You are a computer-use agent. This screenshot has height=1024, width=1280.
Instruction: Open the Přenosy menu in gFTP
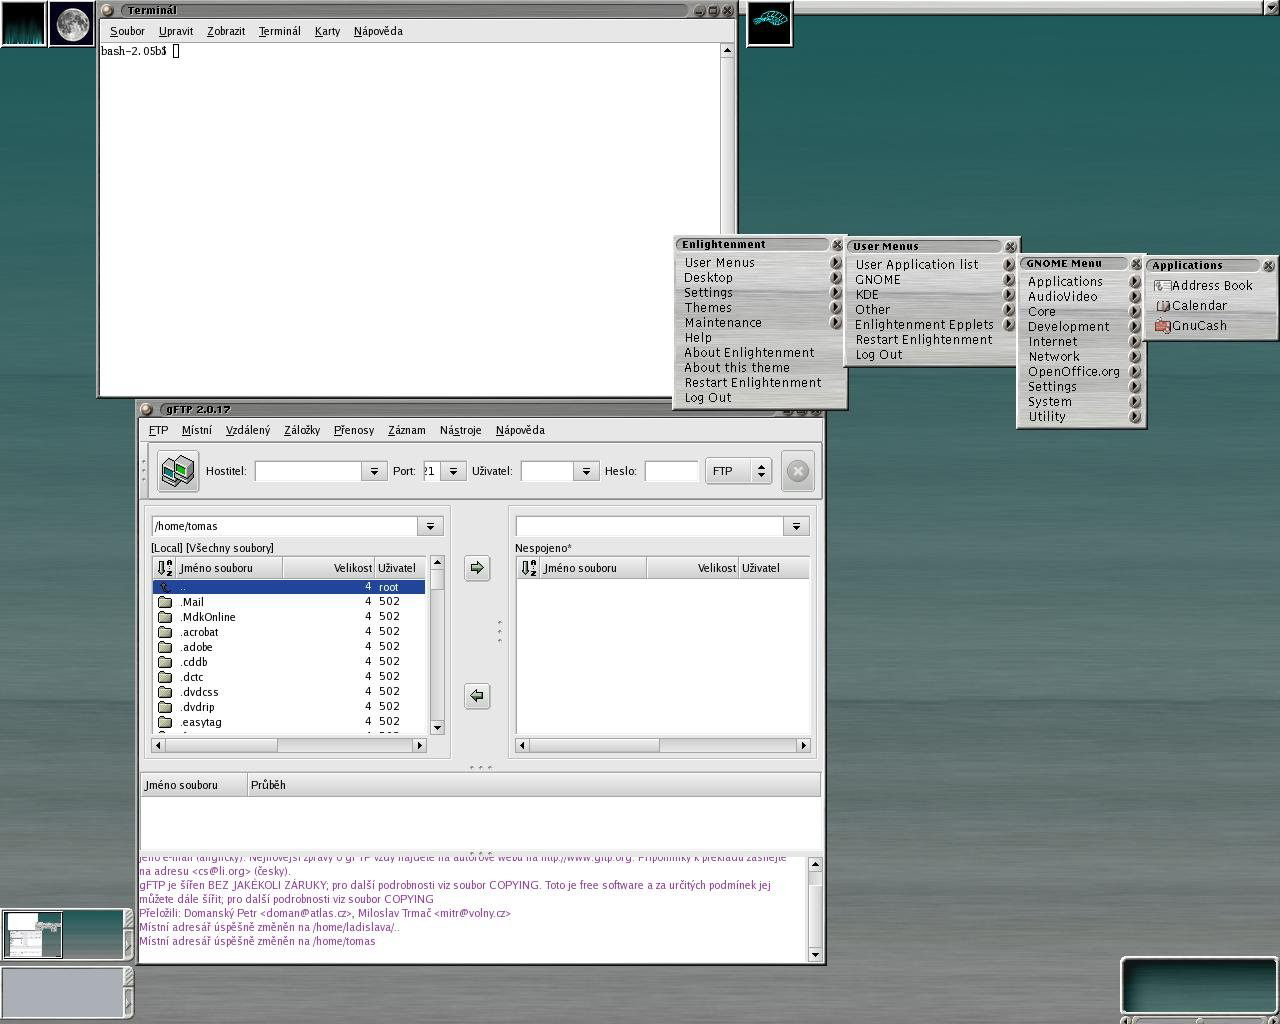coord(354,430)
